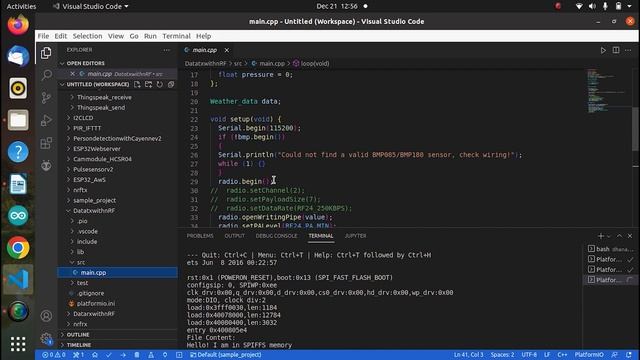Change indentation Spaces: 2

(502, 355)
